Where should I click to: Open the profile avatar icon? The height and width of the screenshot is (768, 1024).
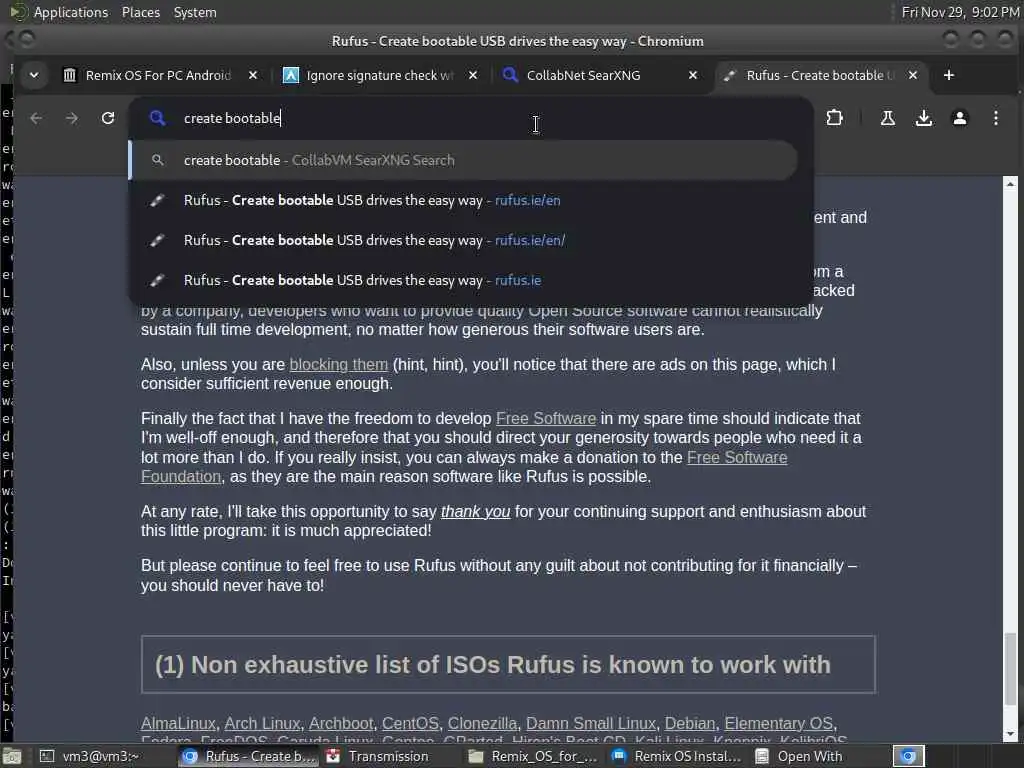[959, 118]
